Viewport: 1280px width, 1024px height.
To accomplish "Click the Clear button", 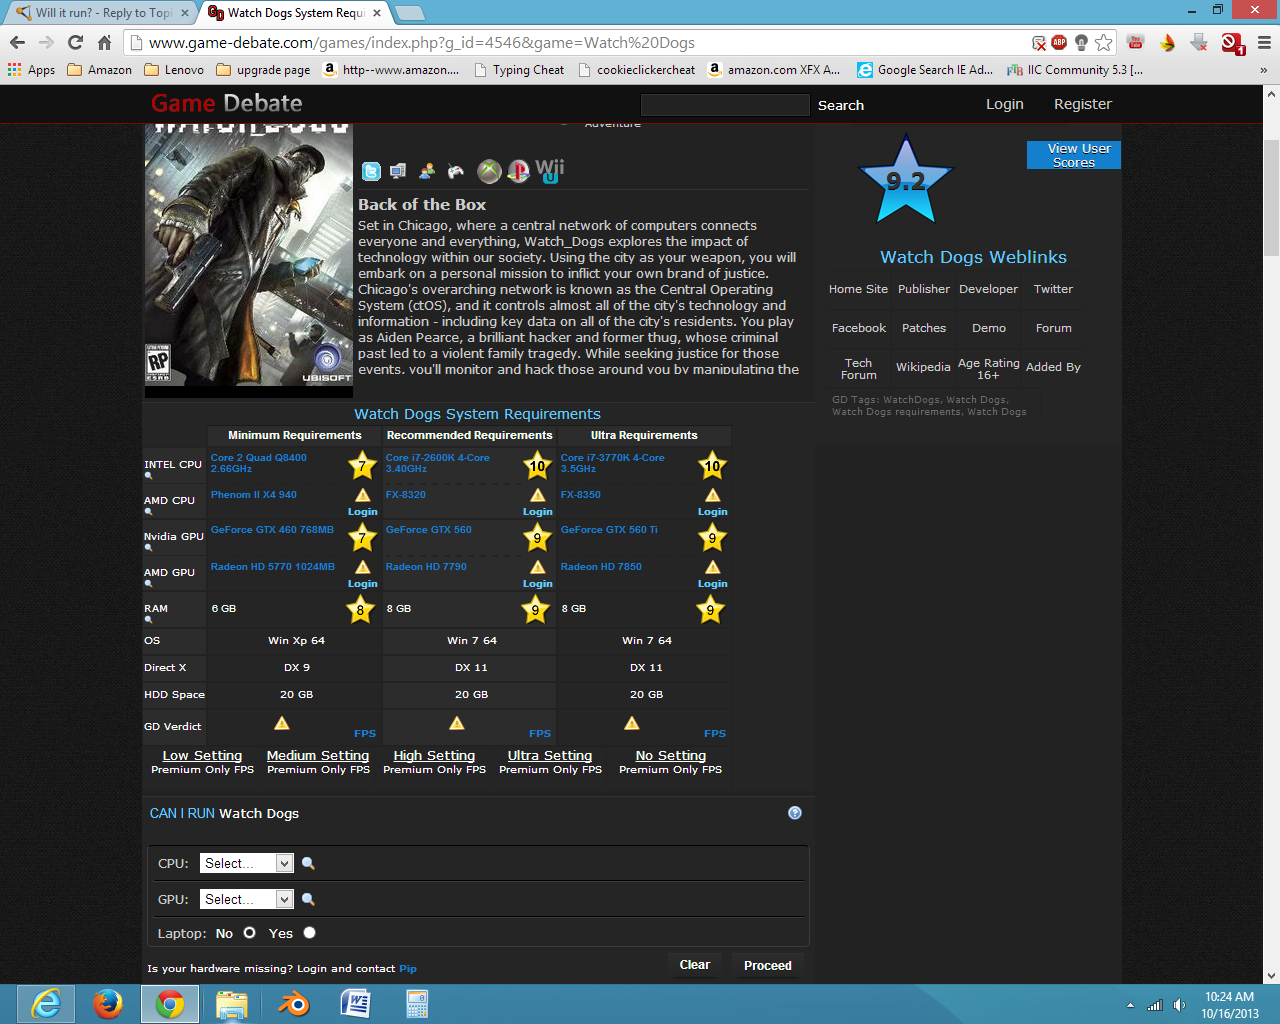I will click(694, 965).
